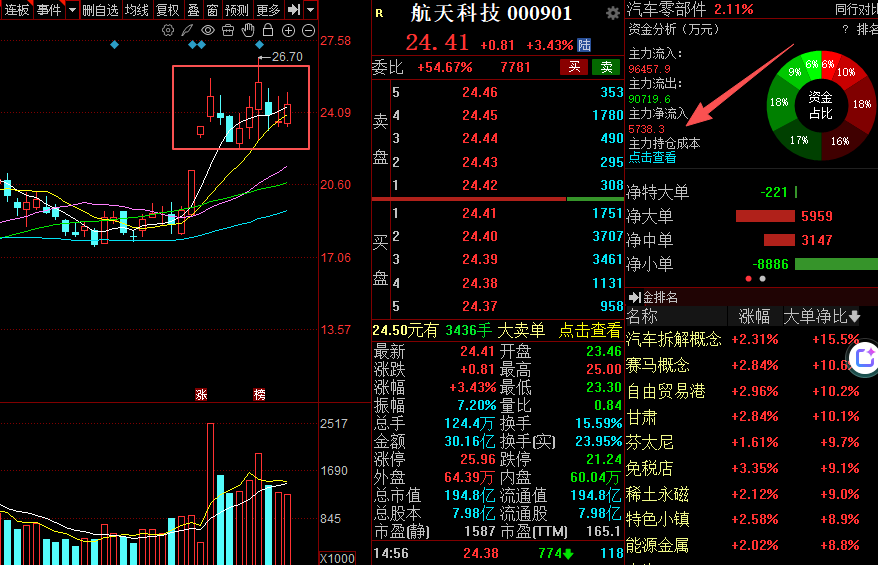Image resolution: width=878 pixels, height=565 pixels.
Task: Expand dropdown after the skip arrow
Action: [311, 10]
